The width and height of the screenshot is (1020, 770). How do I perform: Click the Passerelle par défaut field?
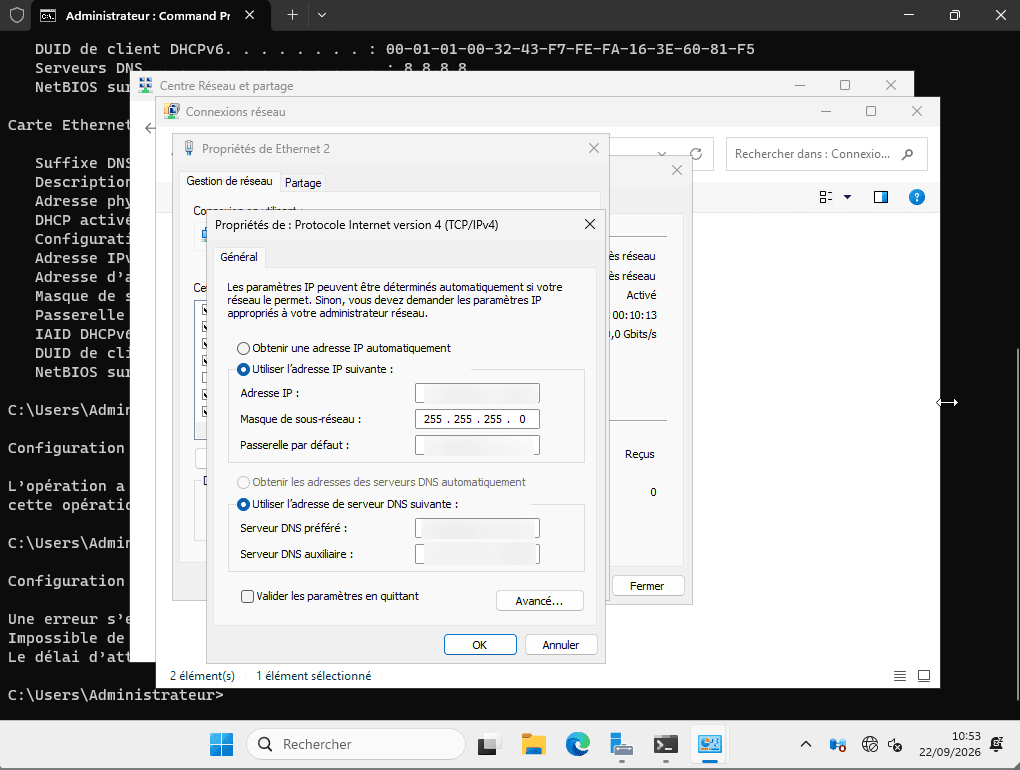[477, 445]
